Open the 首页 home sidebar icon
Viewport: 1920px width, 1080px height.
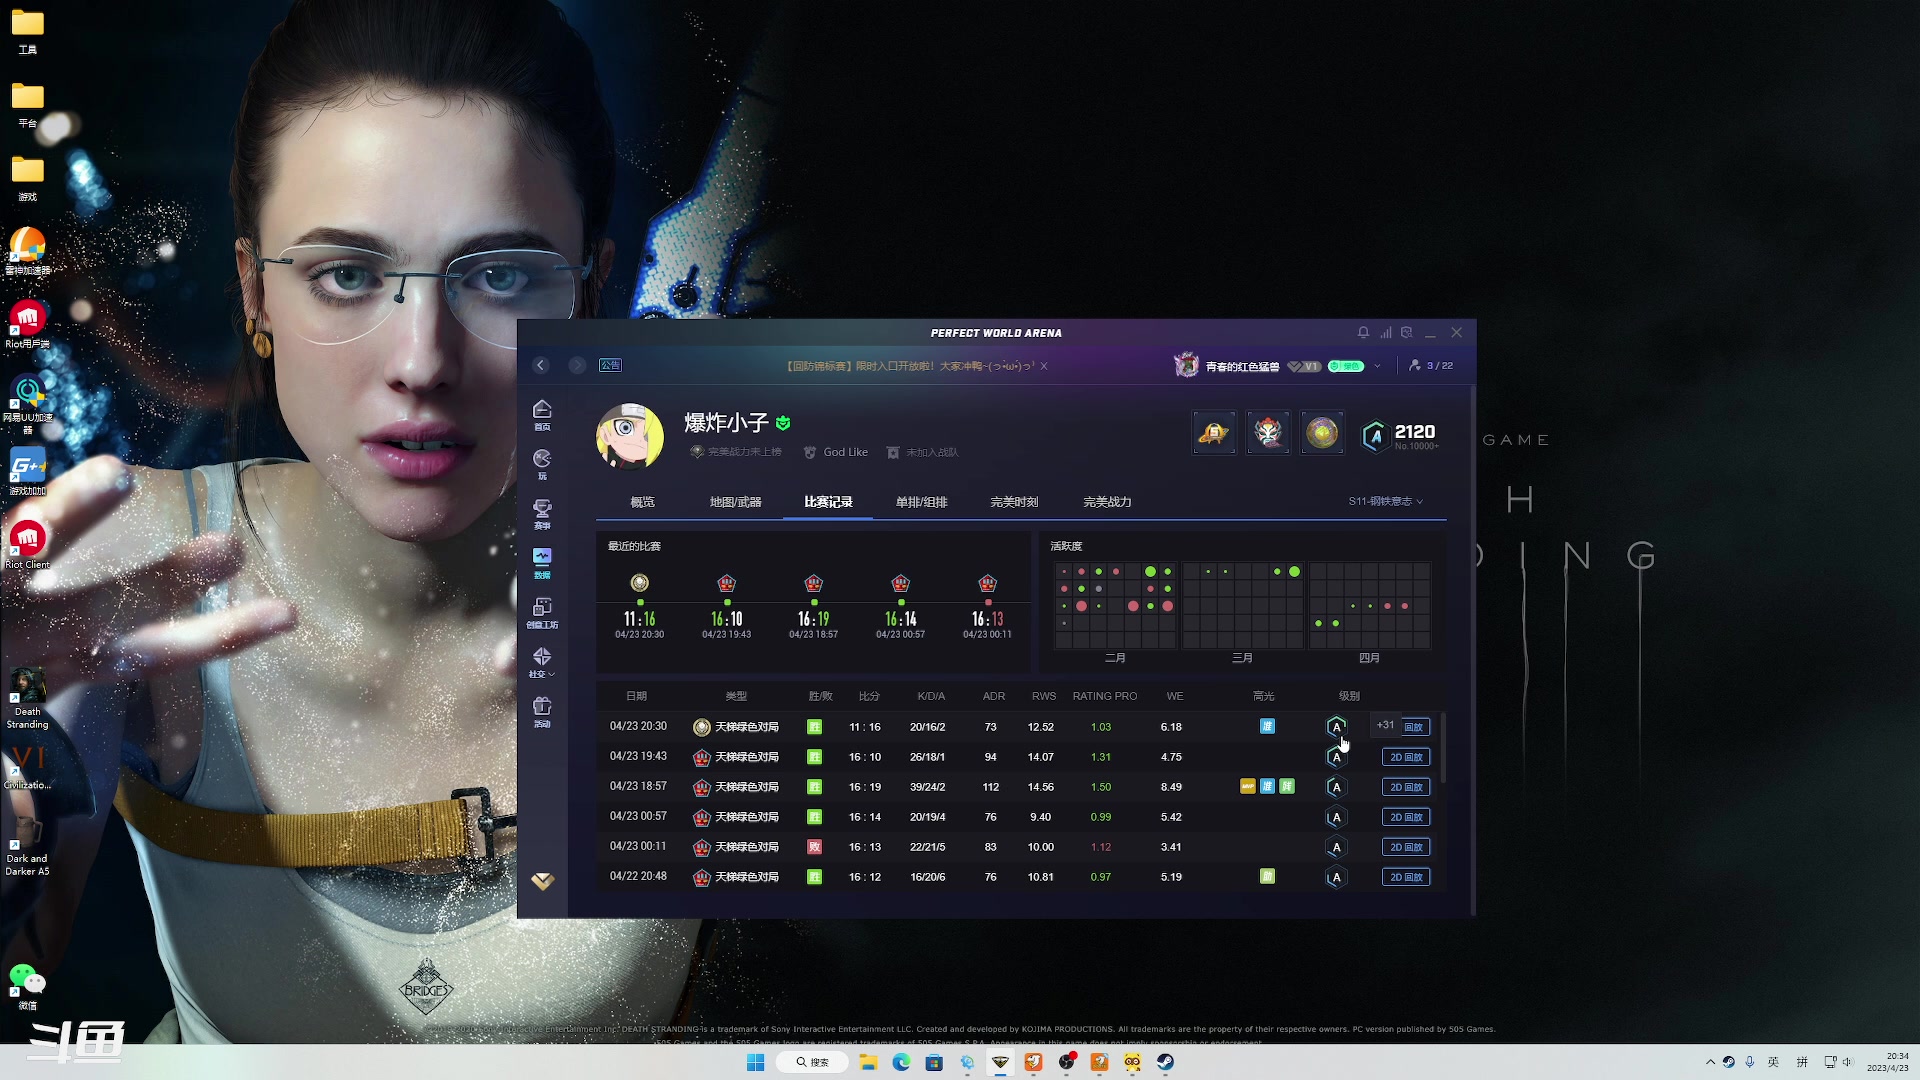coord(542,413)
